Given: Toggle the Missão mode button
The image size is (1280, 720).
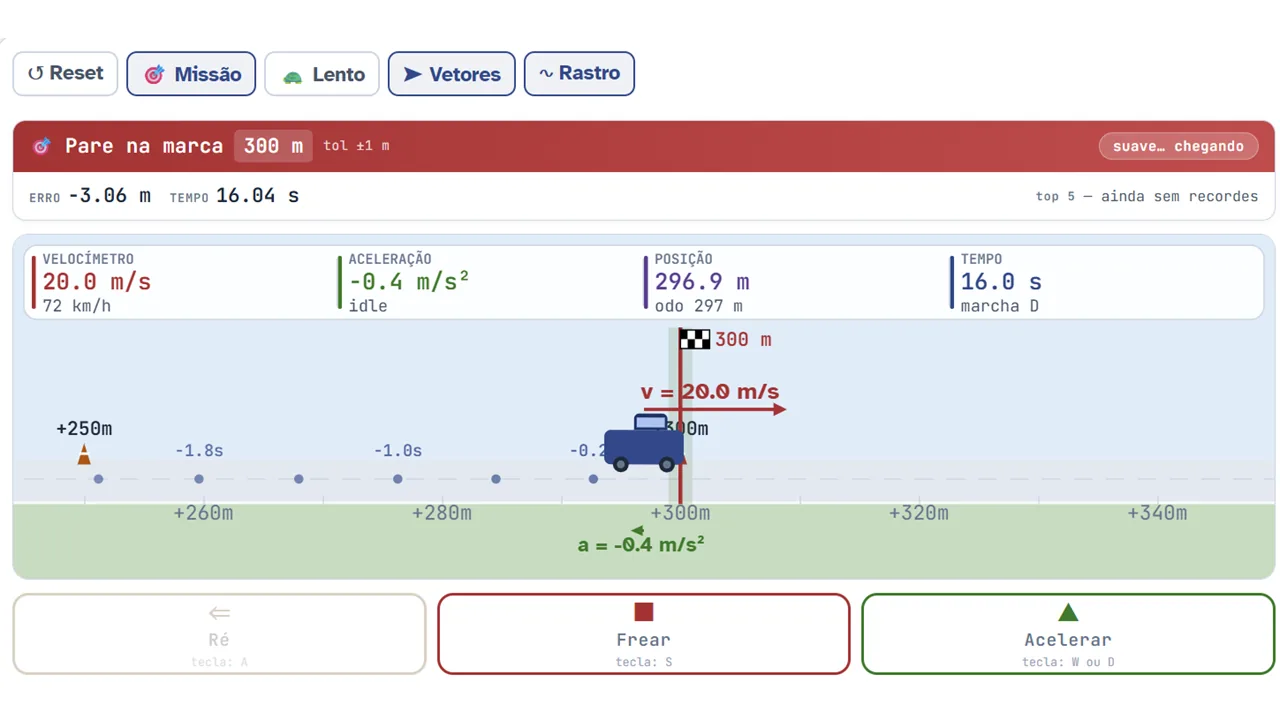Looking at the screenshot, I should pyautogui.click(x=191, y=74).
